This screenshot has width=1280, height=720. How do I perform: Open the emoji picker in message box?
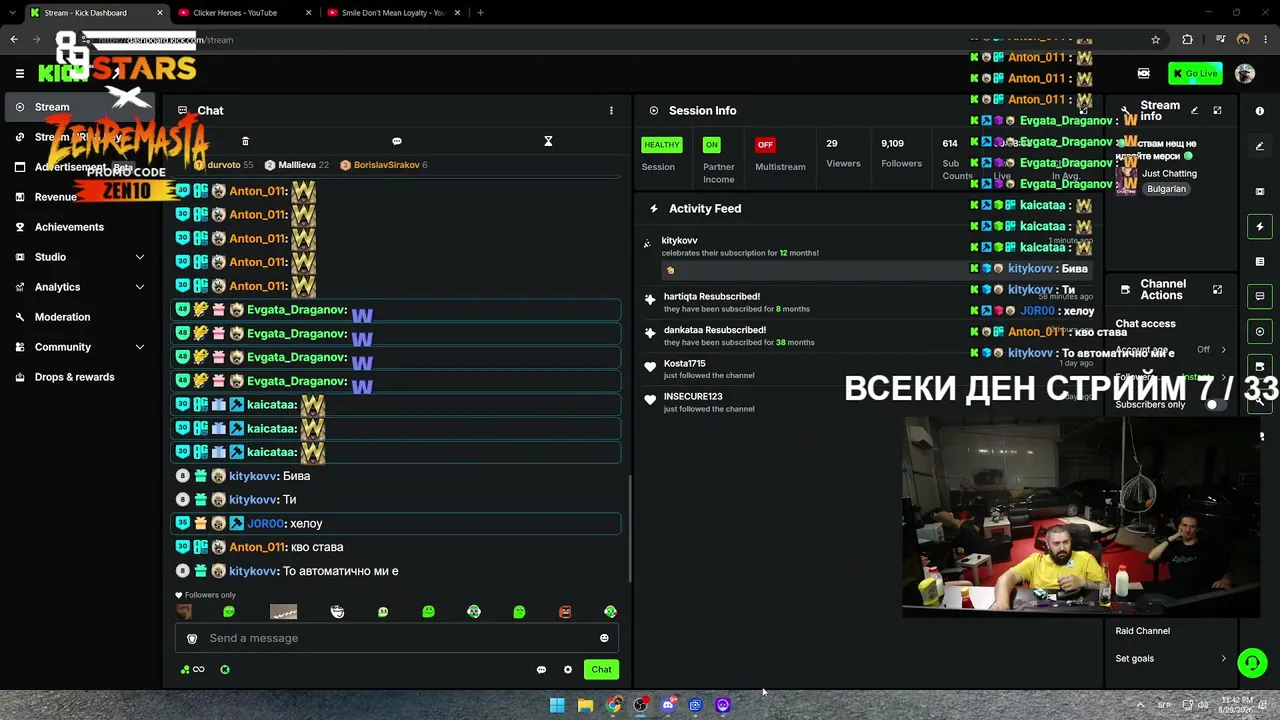pos(604,638)
